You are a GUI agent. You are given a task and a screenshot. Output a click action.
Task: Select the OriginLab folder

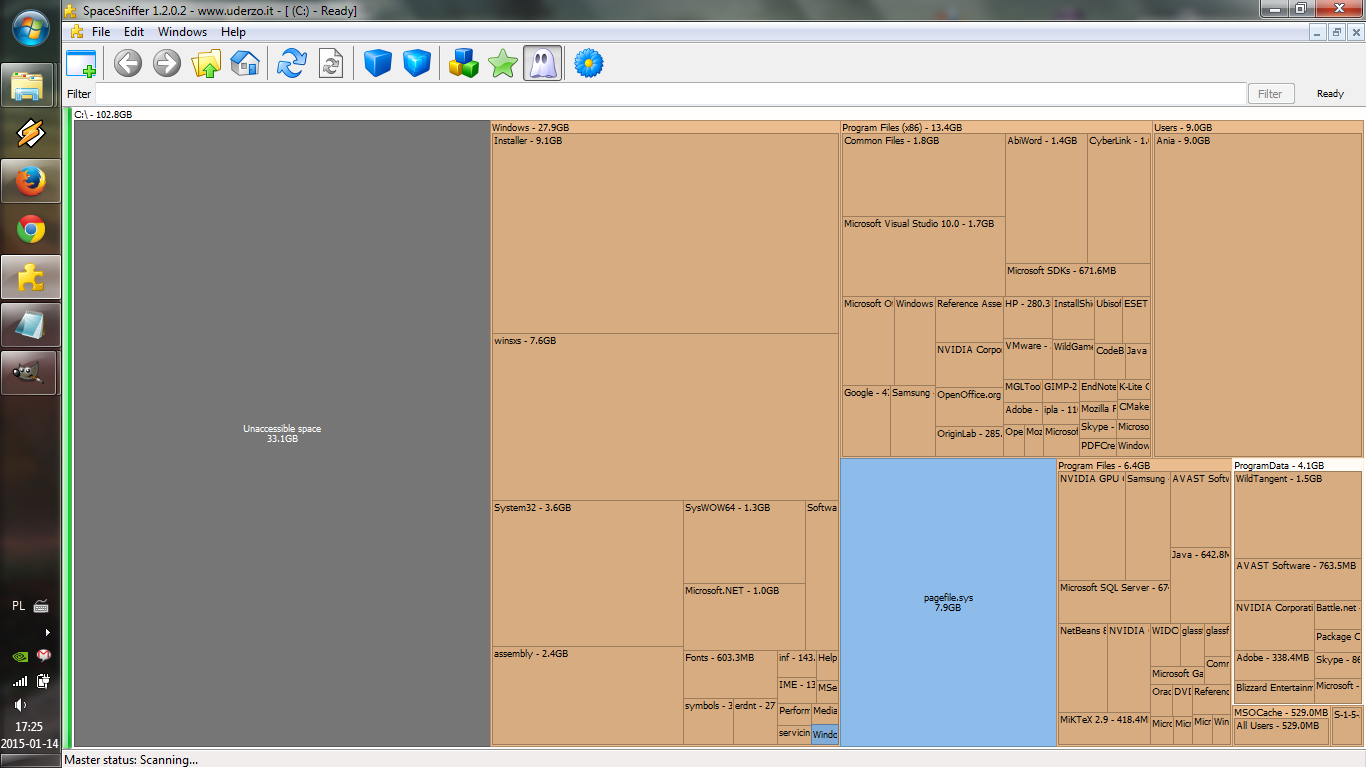[x=969, y=442]
